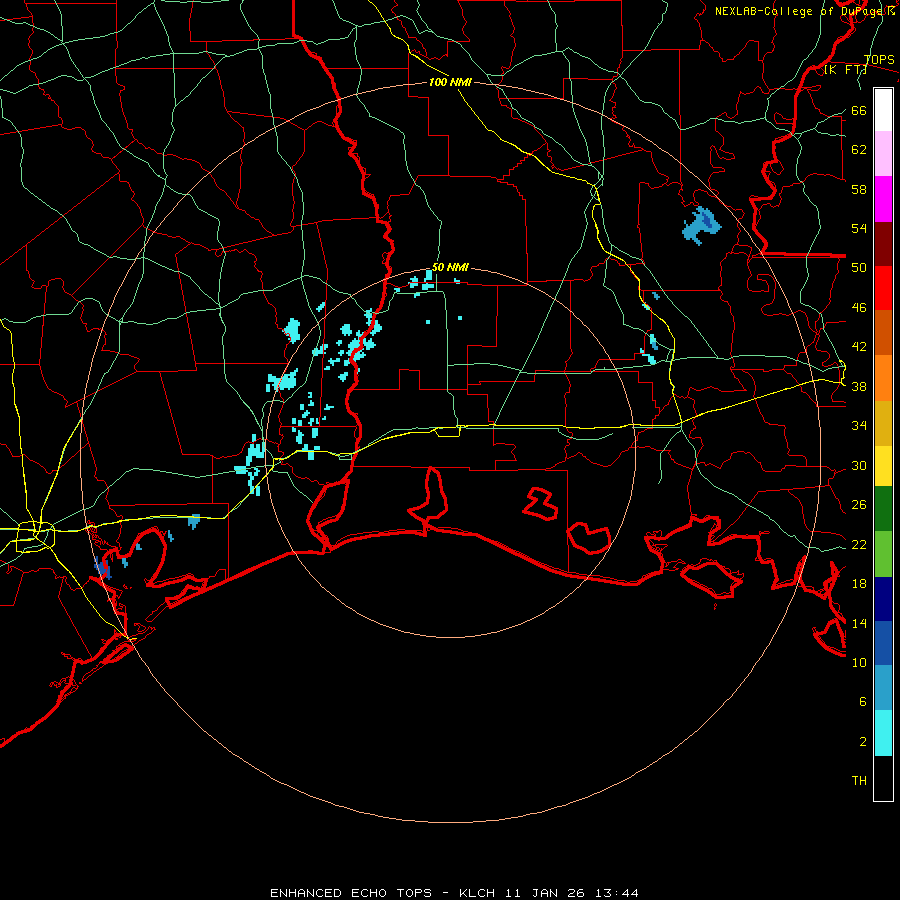The width and height of the screenshot is (900, 900).
Task: Click the legend value 50
Action: (859, 268)
